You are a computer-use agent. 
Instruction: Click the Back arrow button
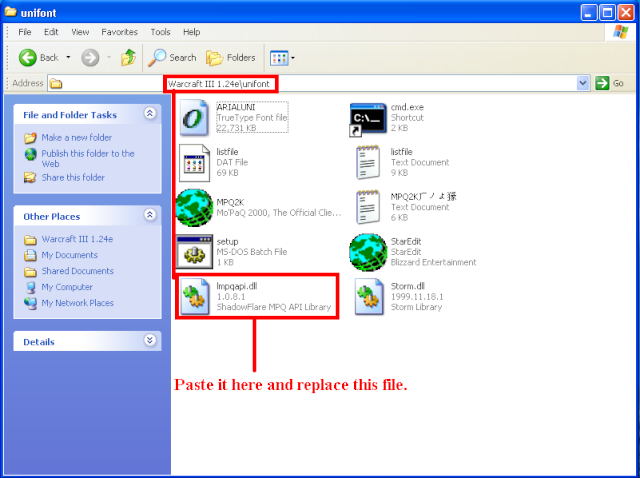tap(28, 58)
